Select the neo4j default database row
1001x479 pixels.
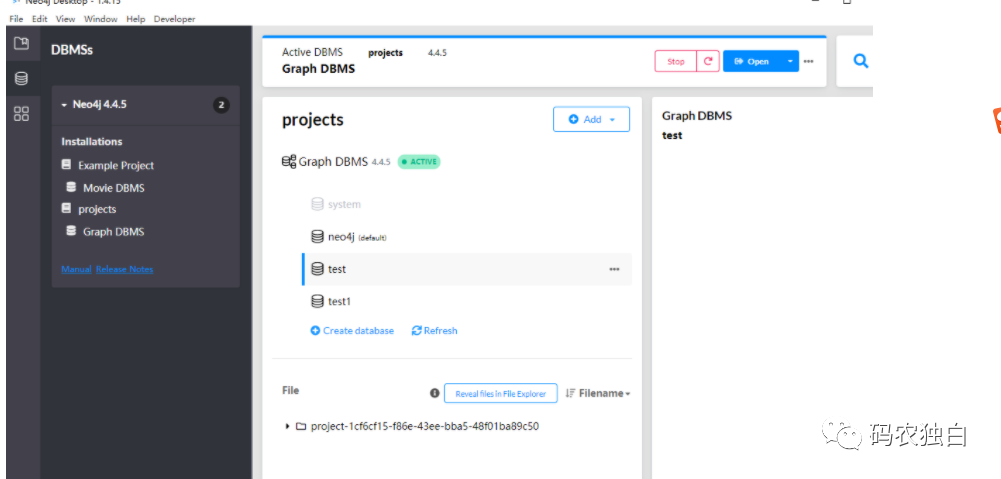click(467, 237)
